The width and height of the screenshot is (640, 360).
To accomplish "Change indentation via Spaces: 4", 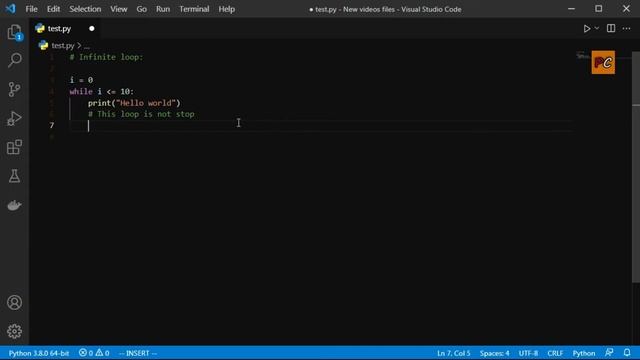I will click(x=494, y=353).
